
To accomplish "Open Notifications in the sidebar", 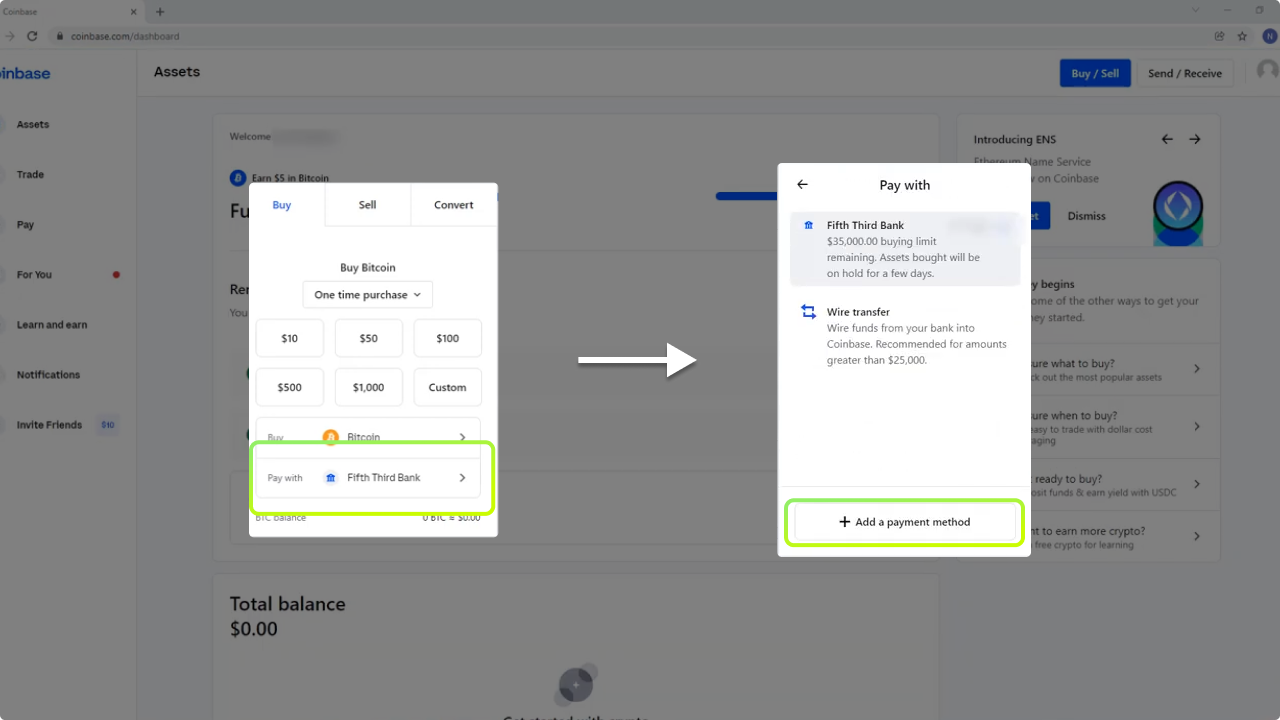I will coord(48,375).
